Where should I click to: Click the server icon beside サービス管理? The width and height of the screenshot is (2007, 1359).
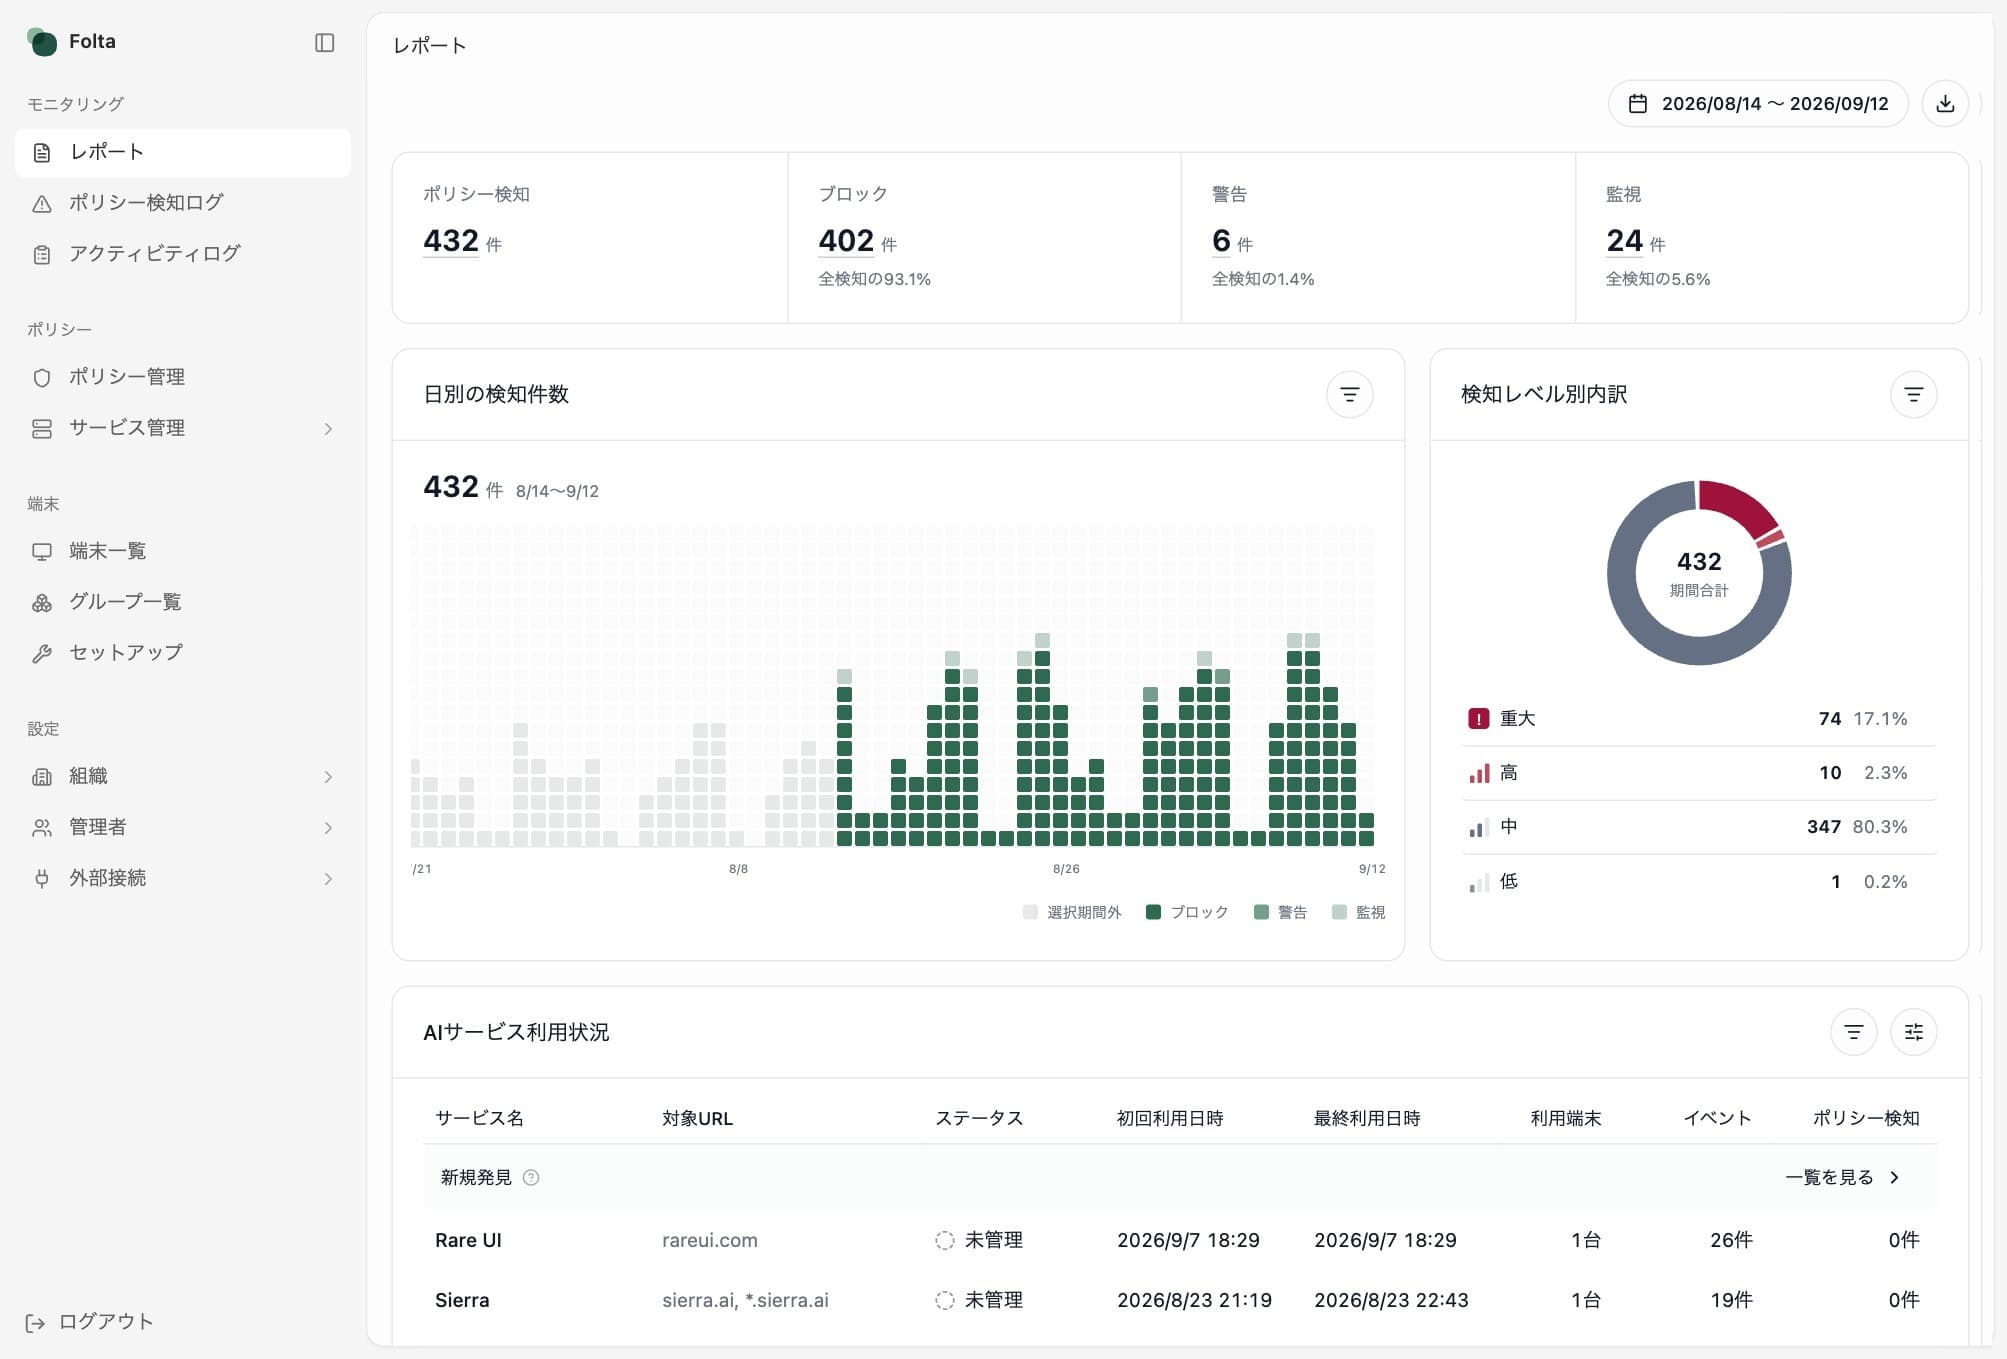[42, 429]
